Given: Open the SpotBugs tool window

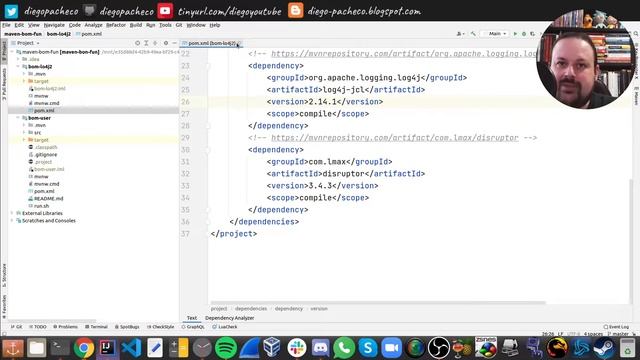Looking at the screenshot, I should [127, 327].
